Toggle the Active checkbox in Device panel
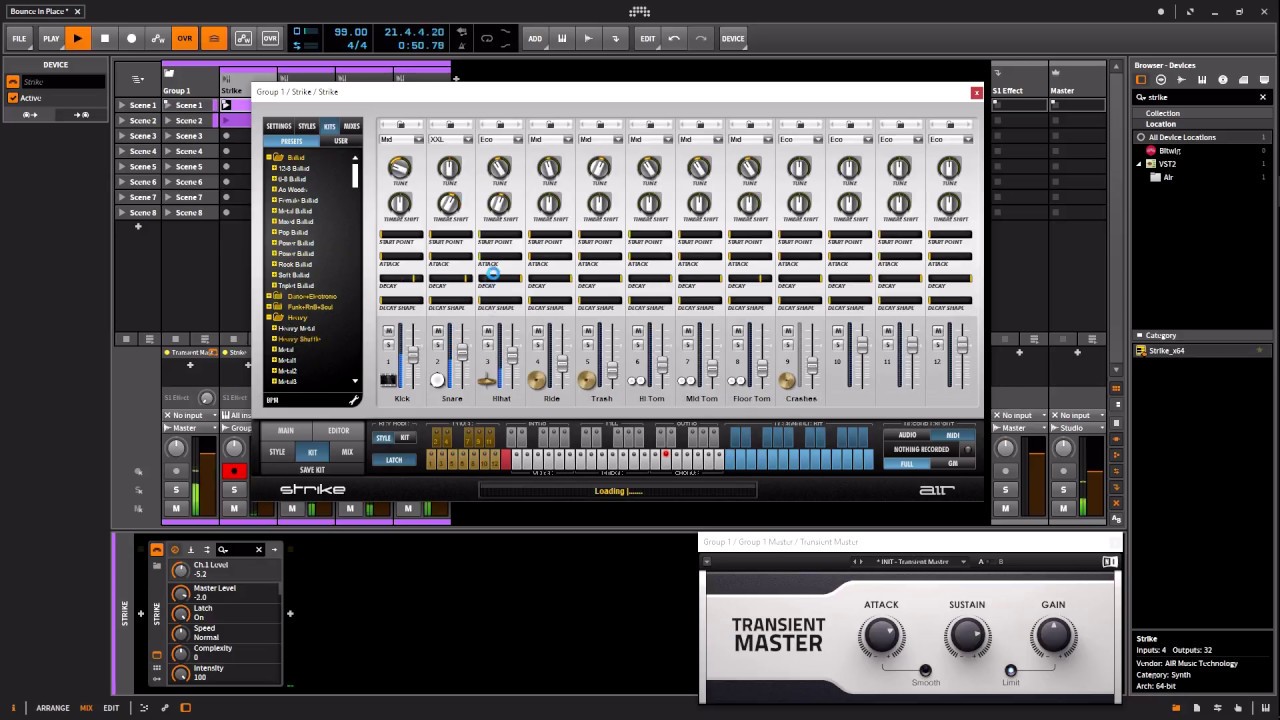 pos(13,98)
